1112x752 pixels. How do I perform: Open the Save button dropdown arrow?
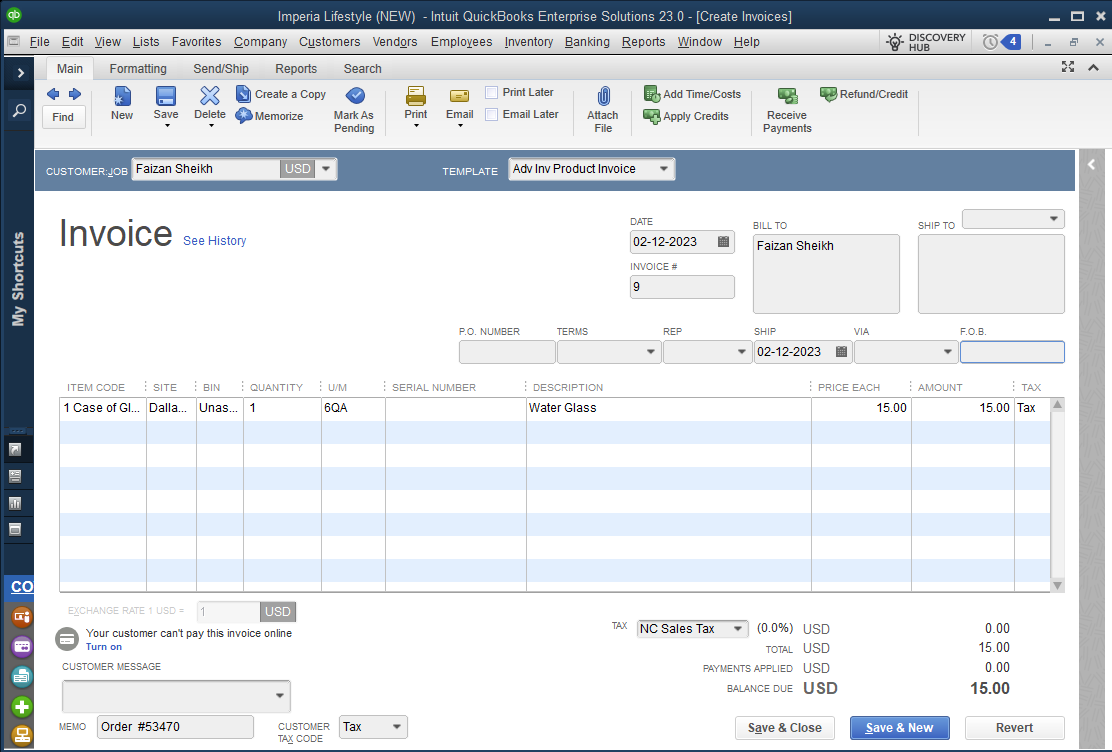tap(167, 126)
